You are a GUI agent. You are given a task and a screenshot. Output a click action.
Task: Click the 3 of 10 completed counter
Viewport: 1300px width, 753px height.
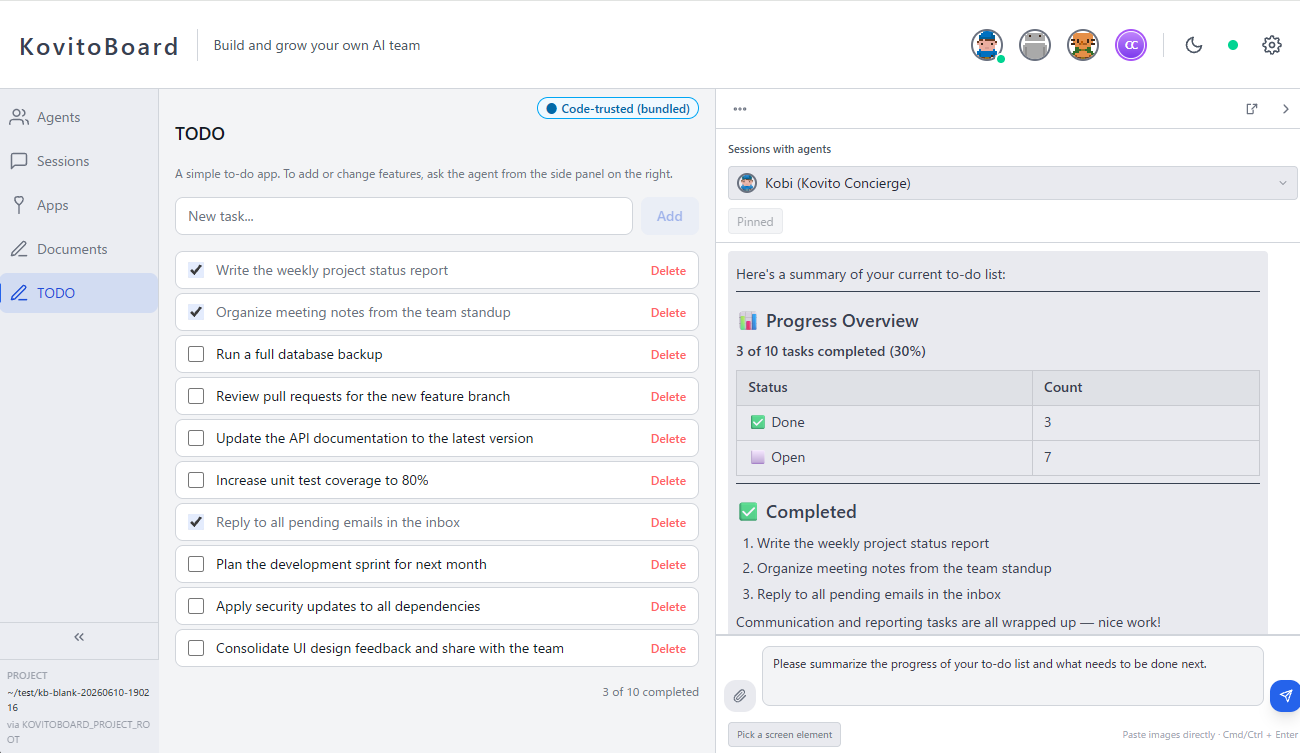(x=650, y=692)
